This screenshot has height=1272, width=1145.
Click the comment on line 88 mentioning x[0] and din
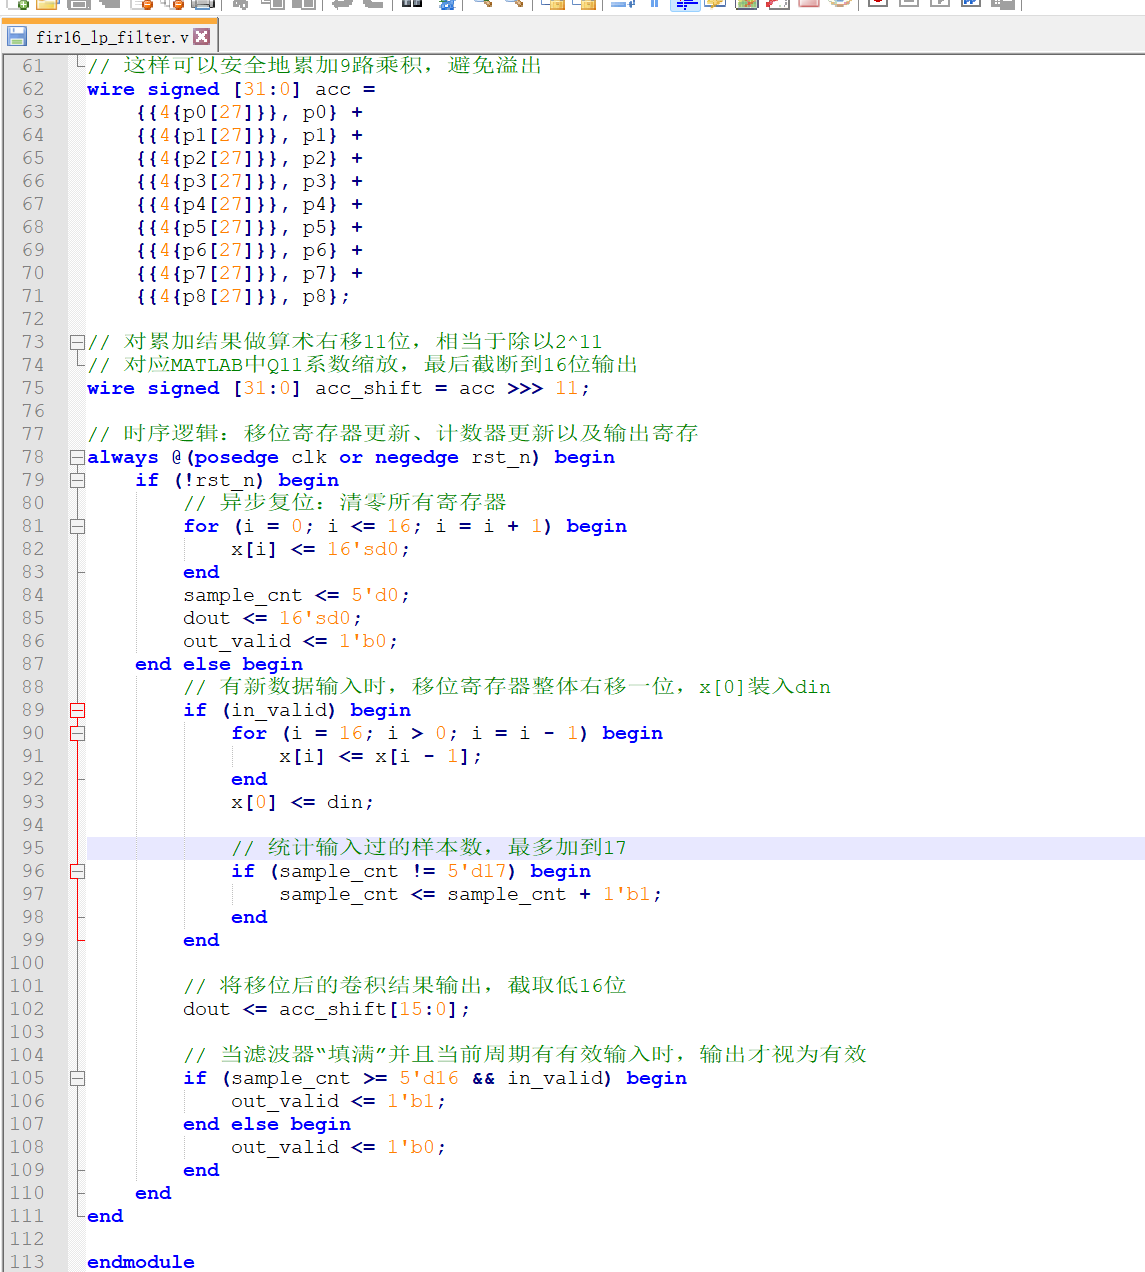coord(507,687)
